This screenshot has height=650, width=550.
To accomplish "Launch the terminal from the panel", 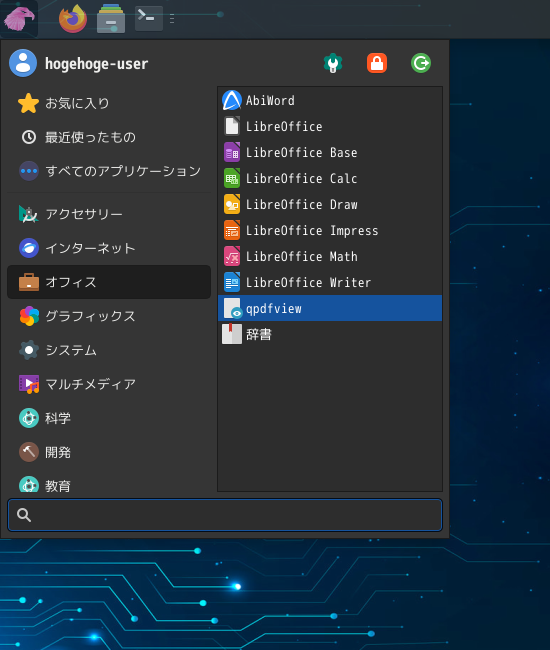I will pyautogui.click(x=149, y=18).
